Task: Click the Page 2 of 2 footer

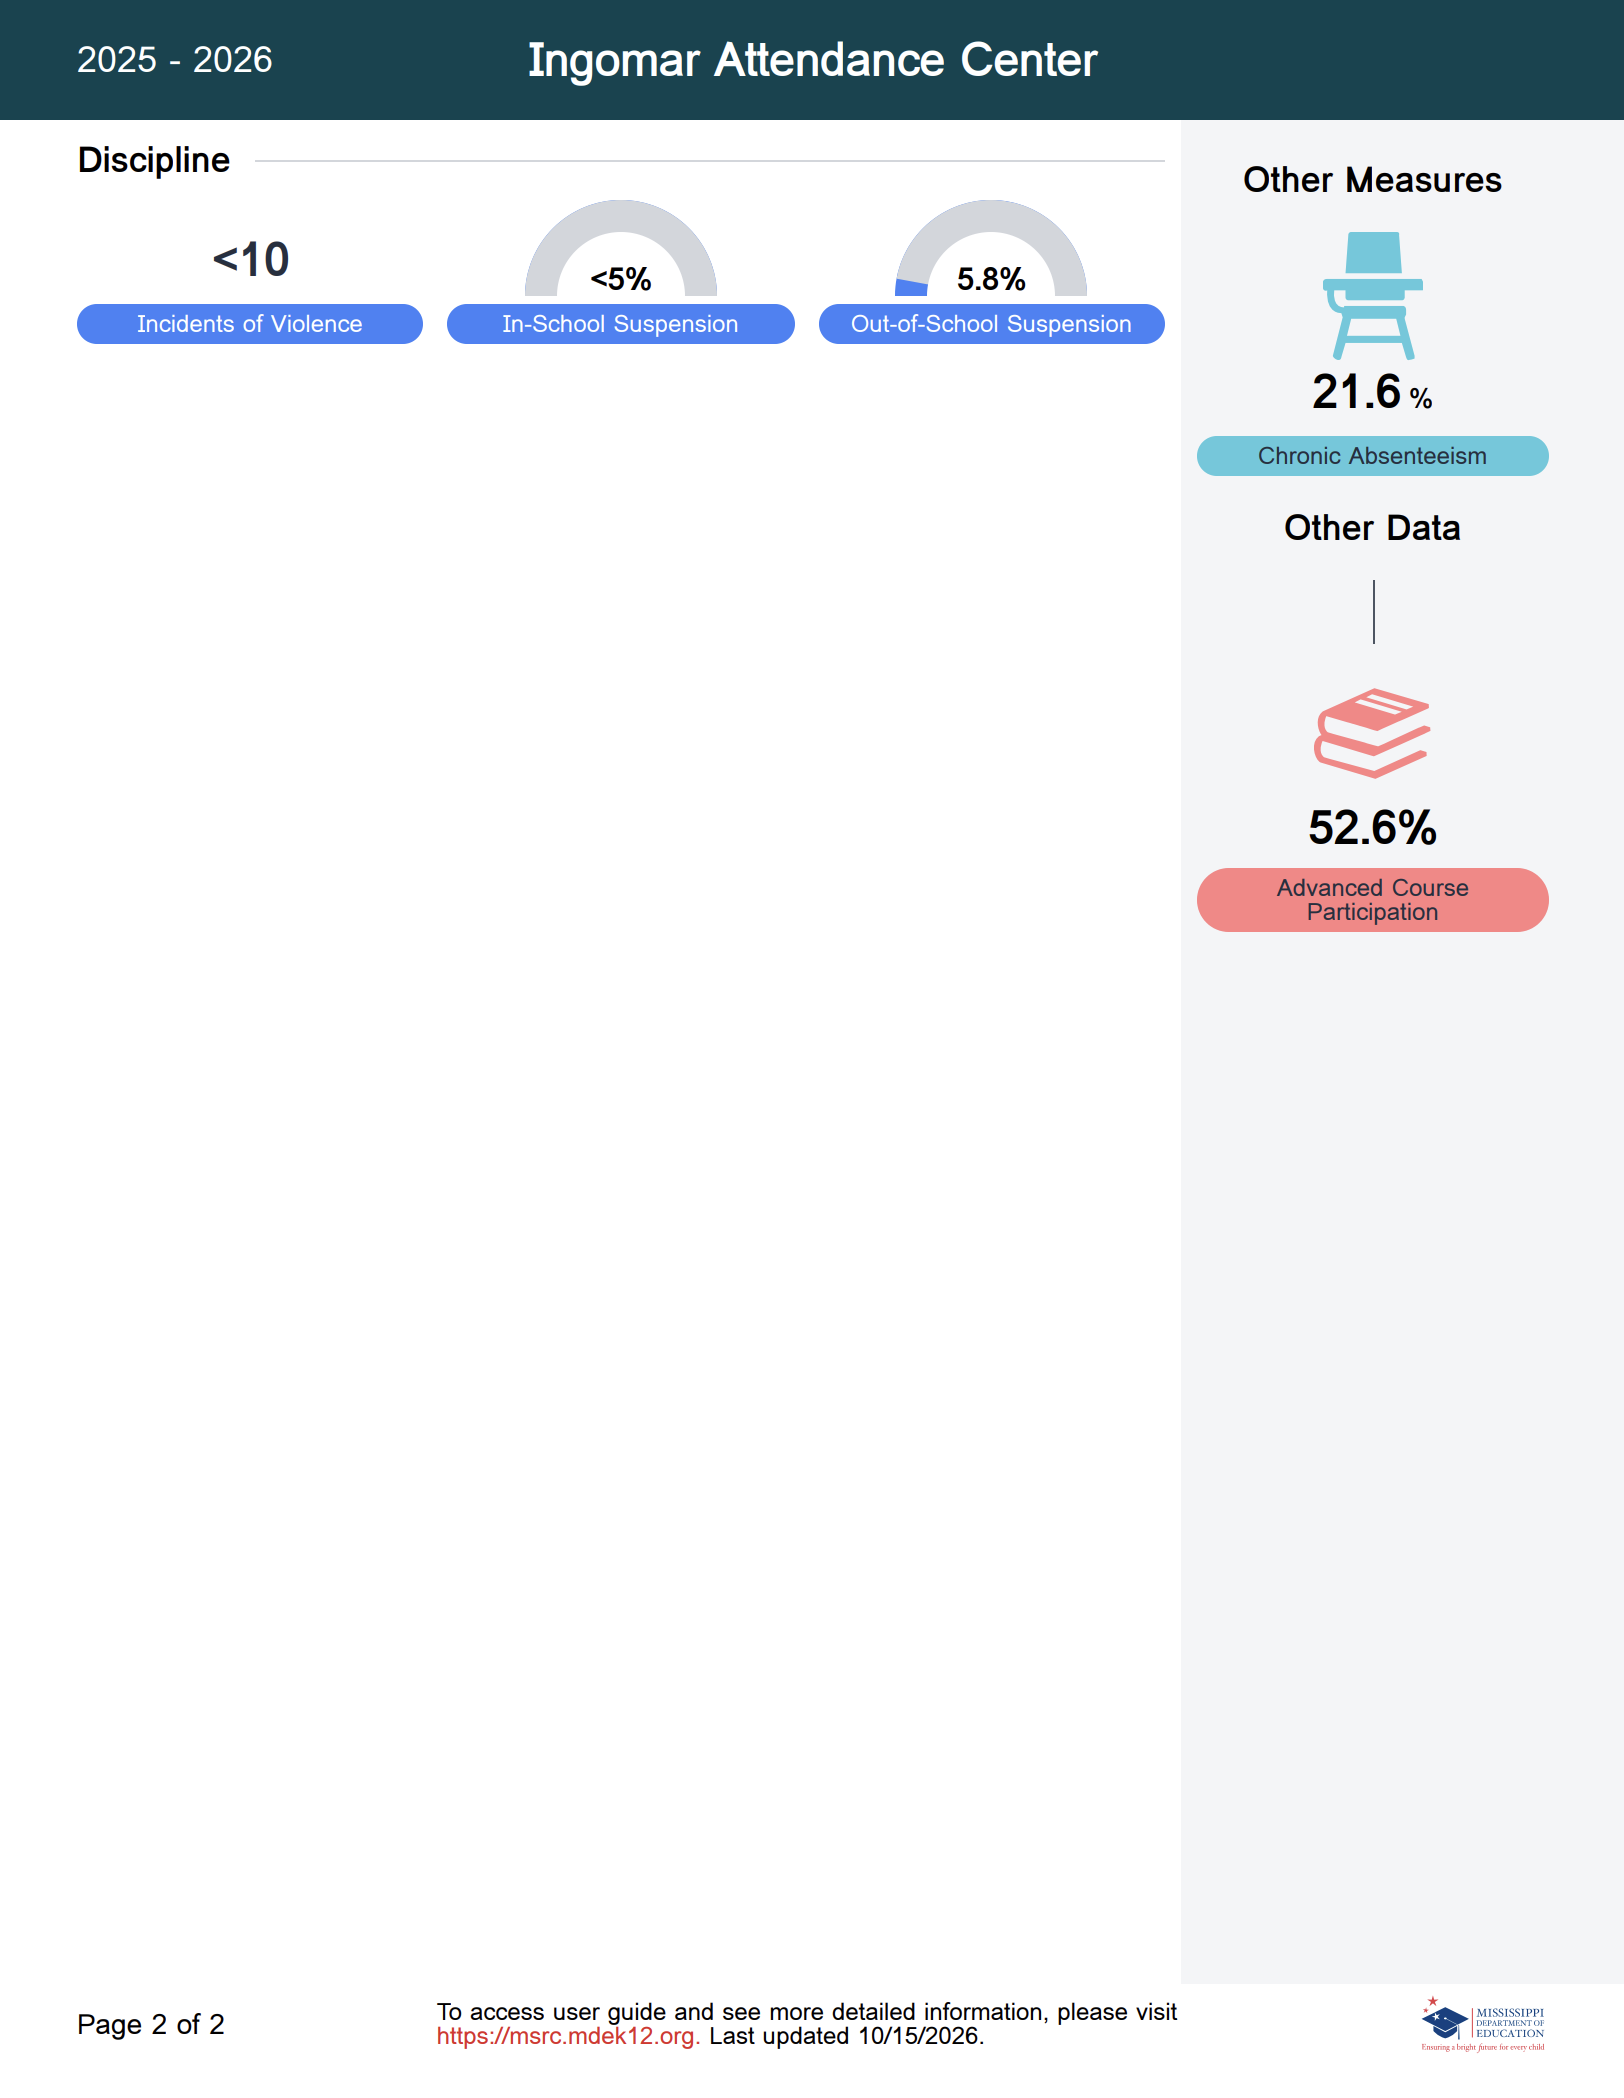Action: click(151, 2024)
